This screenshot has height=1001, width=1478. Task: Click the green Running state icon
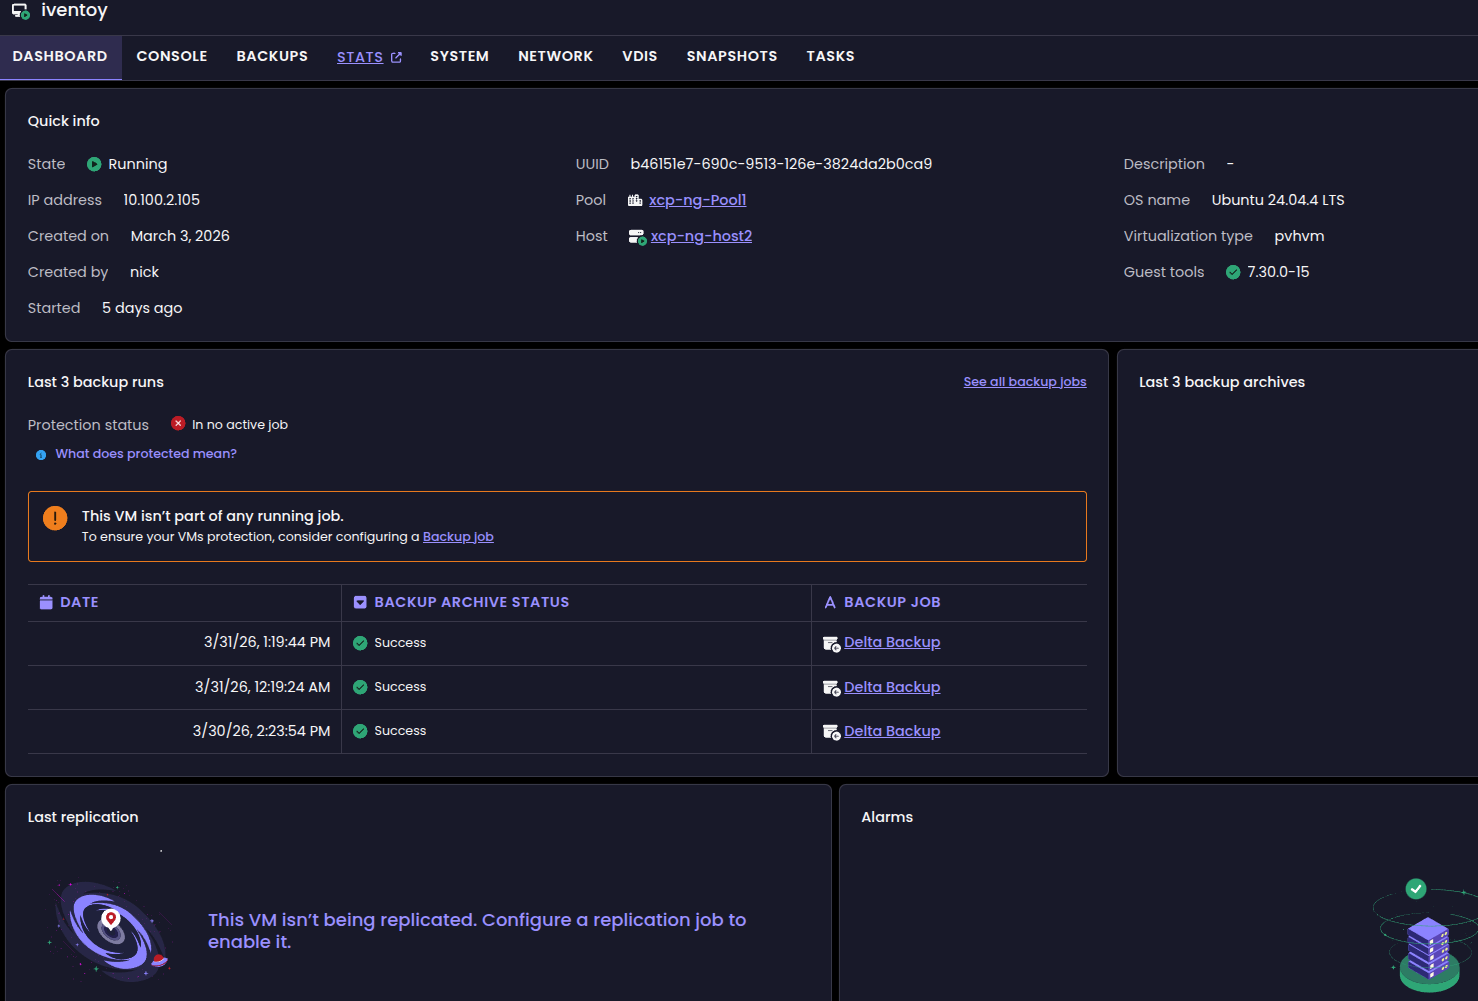(x=94, y=164)
